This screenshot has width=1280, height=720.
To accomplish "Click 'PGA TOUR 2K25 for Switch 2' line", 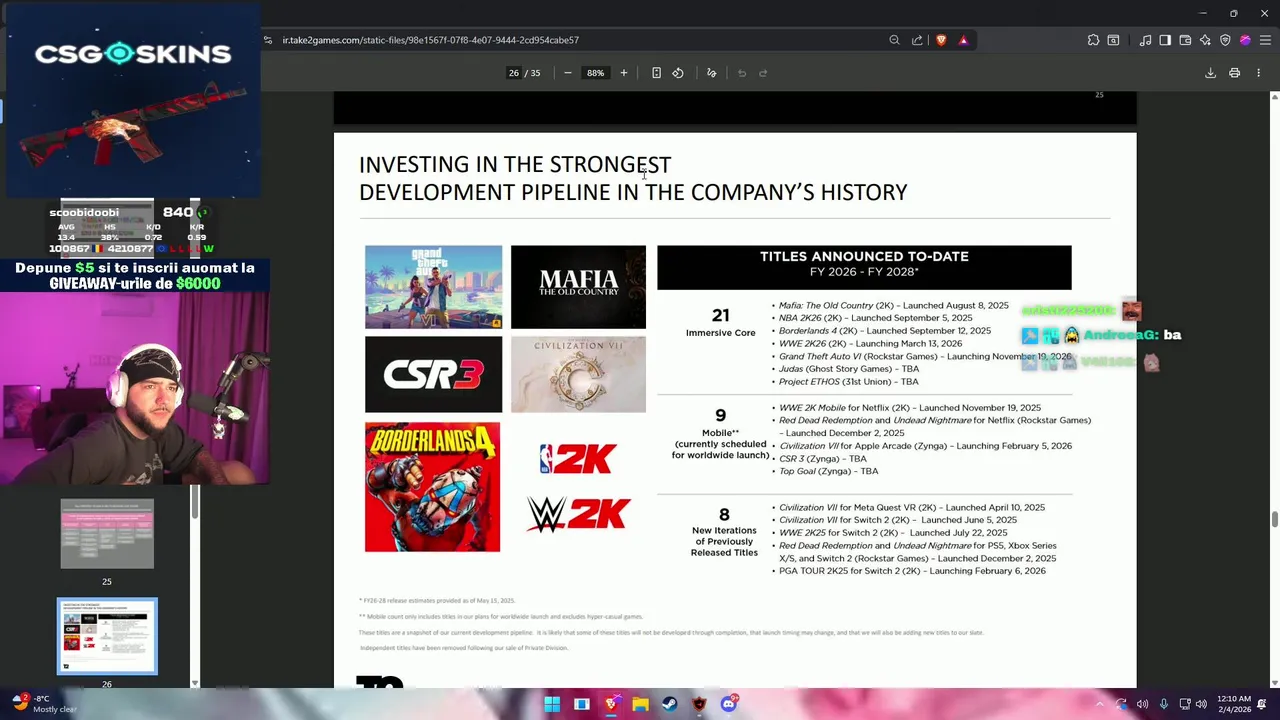I will point(912,571).
